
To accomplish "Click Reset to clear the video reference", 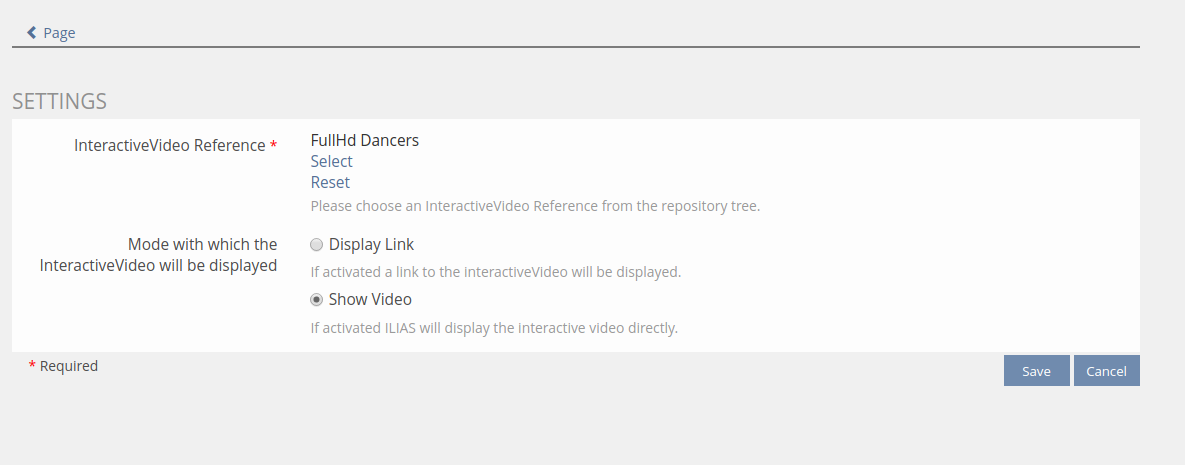I will pyautogui.click(x=330, y=182).
